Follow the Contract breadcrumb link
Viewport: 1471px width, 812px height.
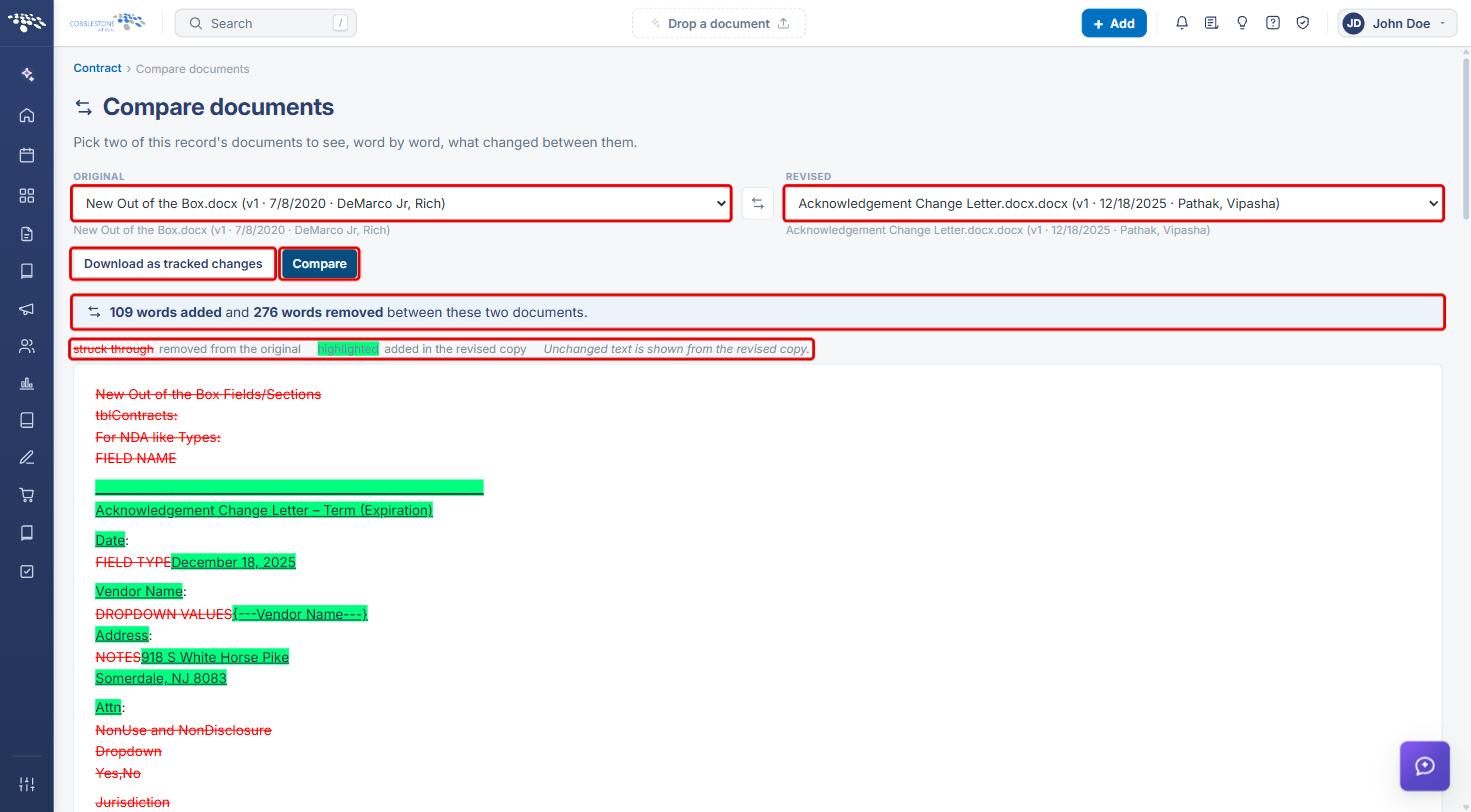point(97,68)
